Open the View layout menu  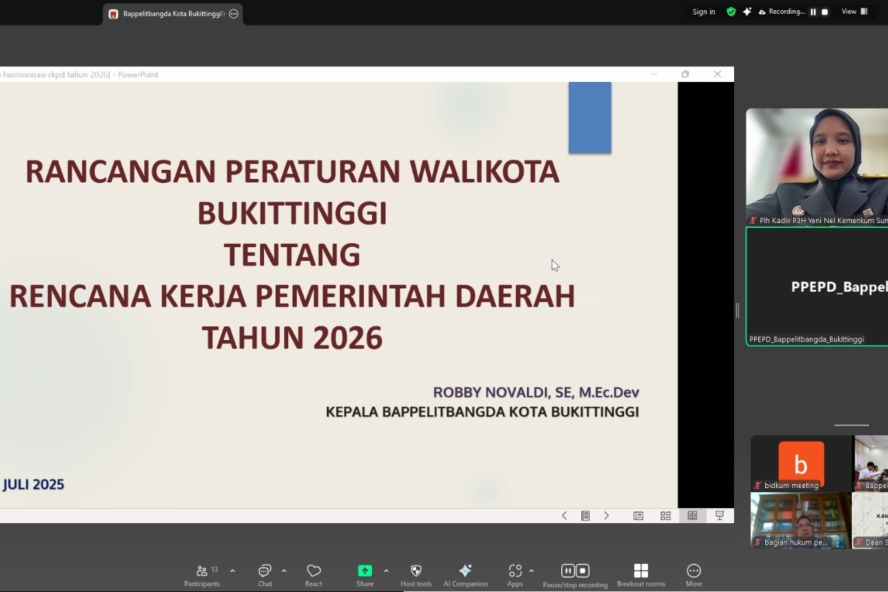point(853,12)
